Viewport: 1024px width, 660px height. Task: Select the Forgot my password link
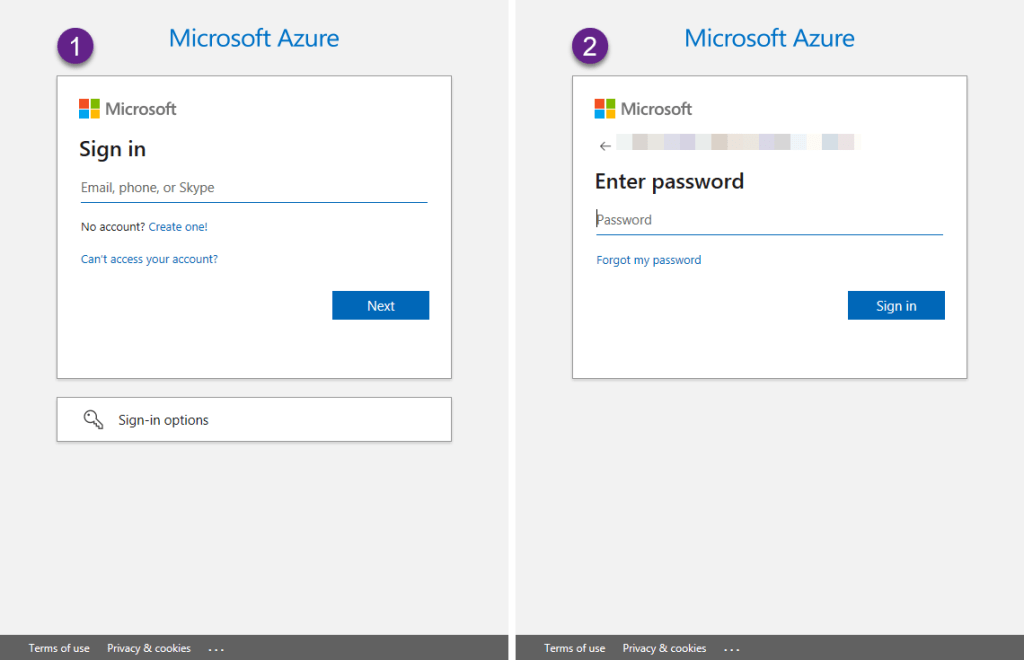pos(649,260)
